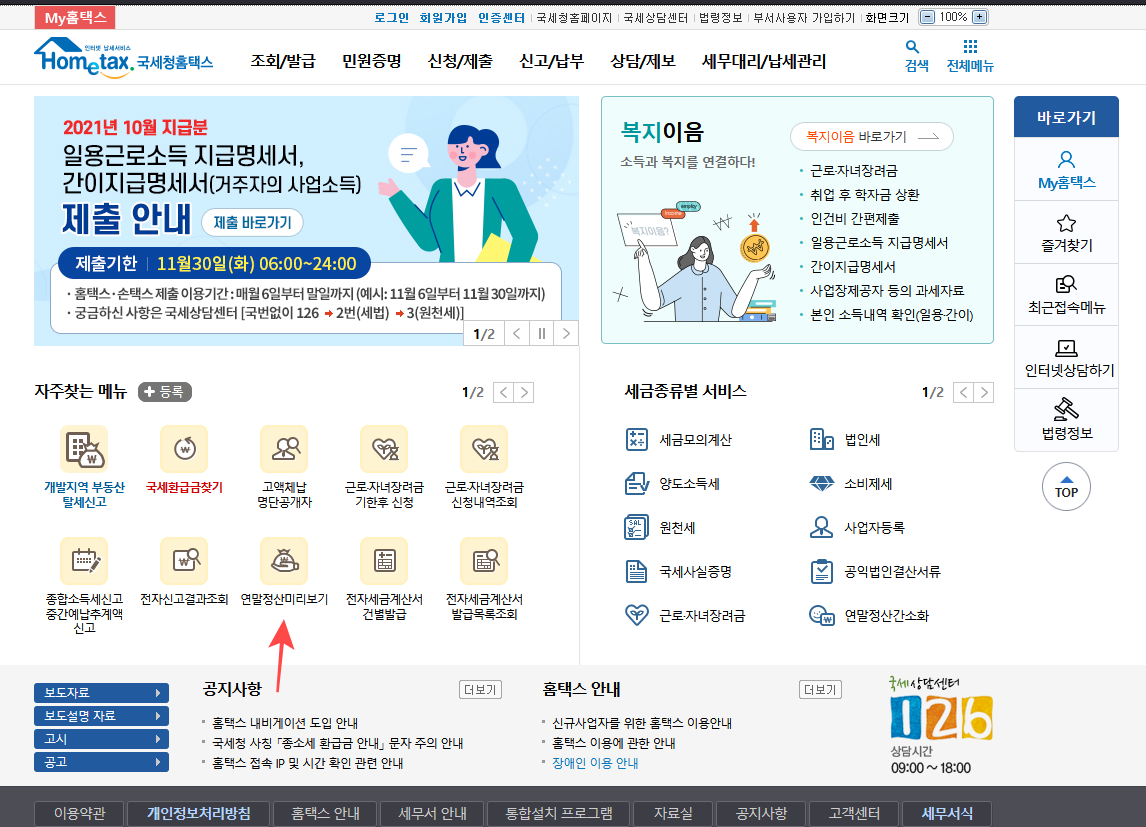Click the 복지이음 바로가기 button
1146x827 pixels.
[872, 137]
